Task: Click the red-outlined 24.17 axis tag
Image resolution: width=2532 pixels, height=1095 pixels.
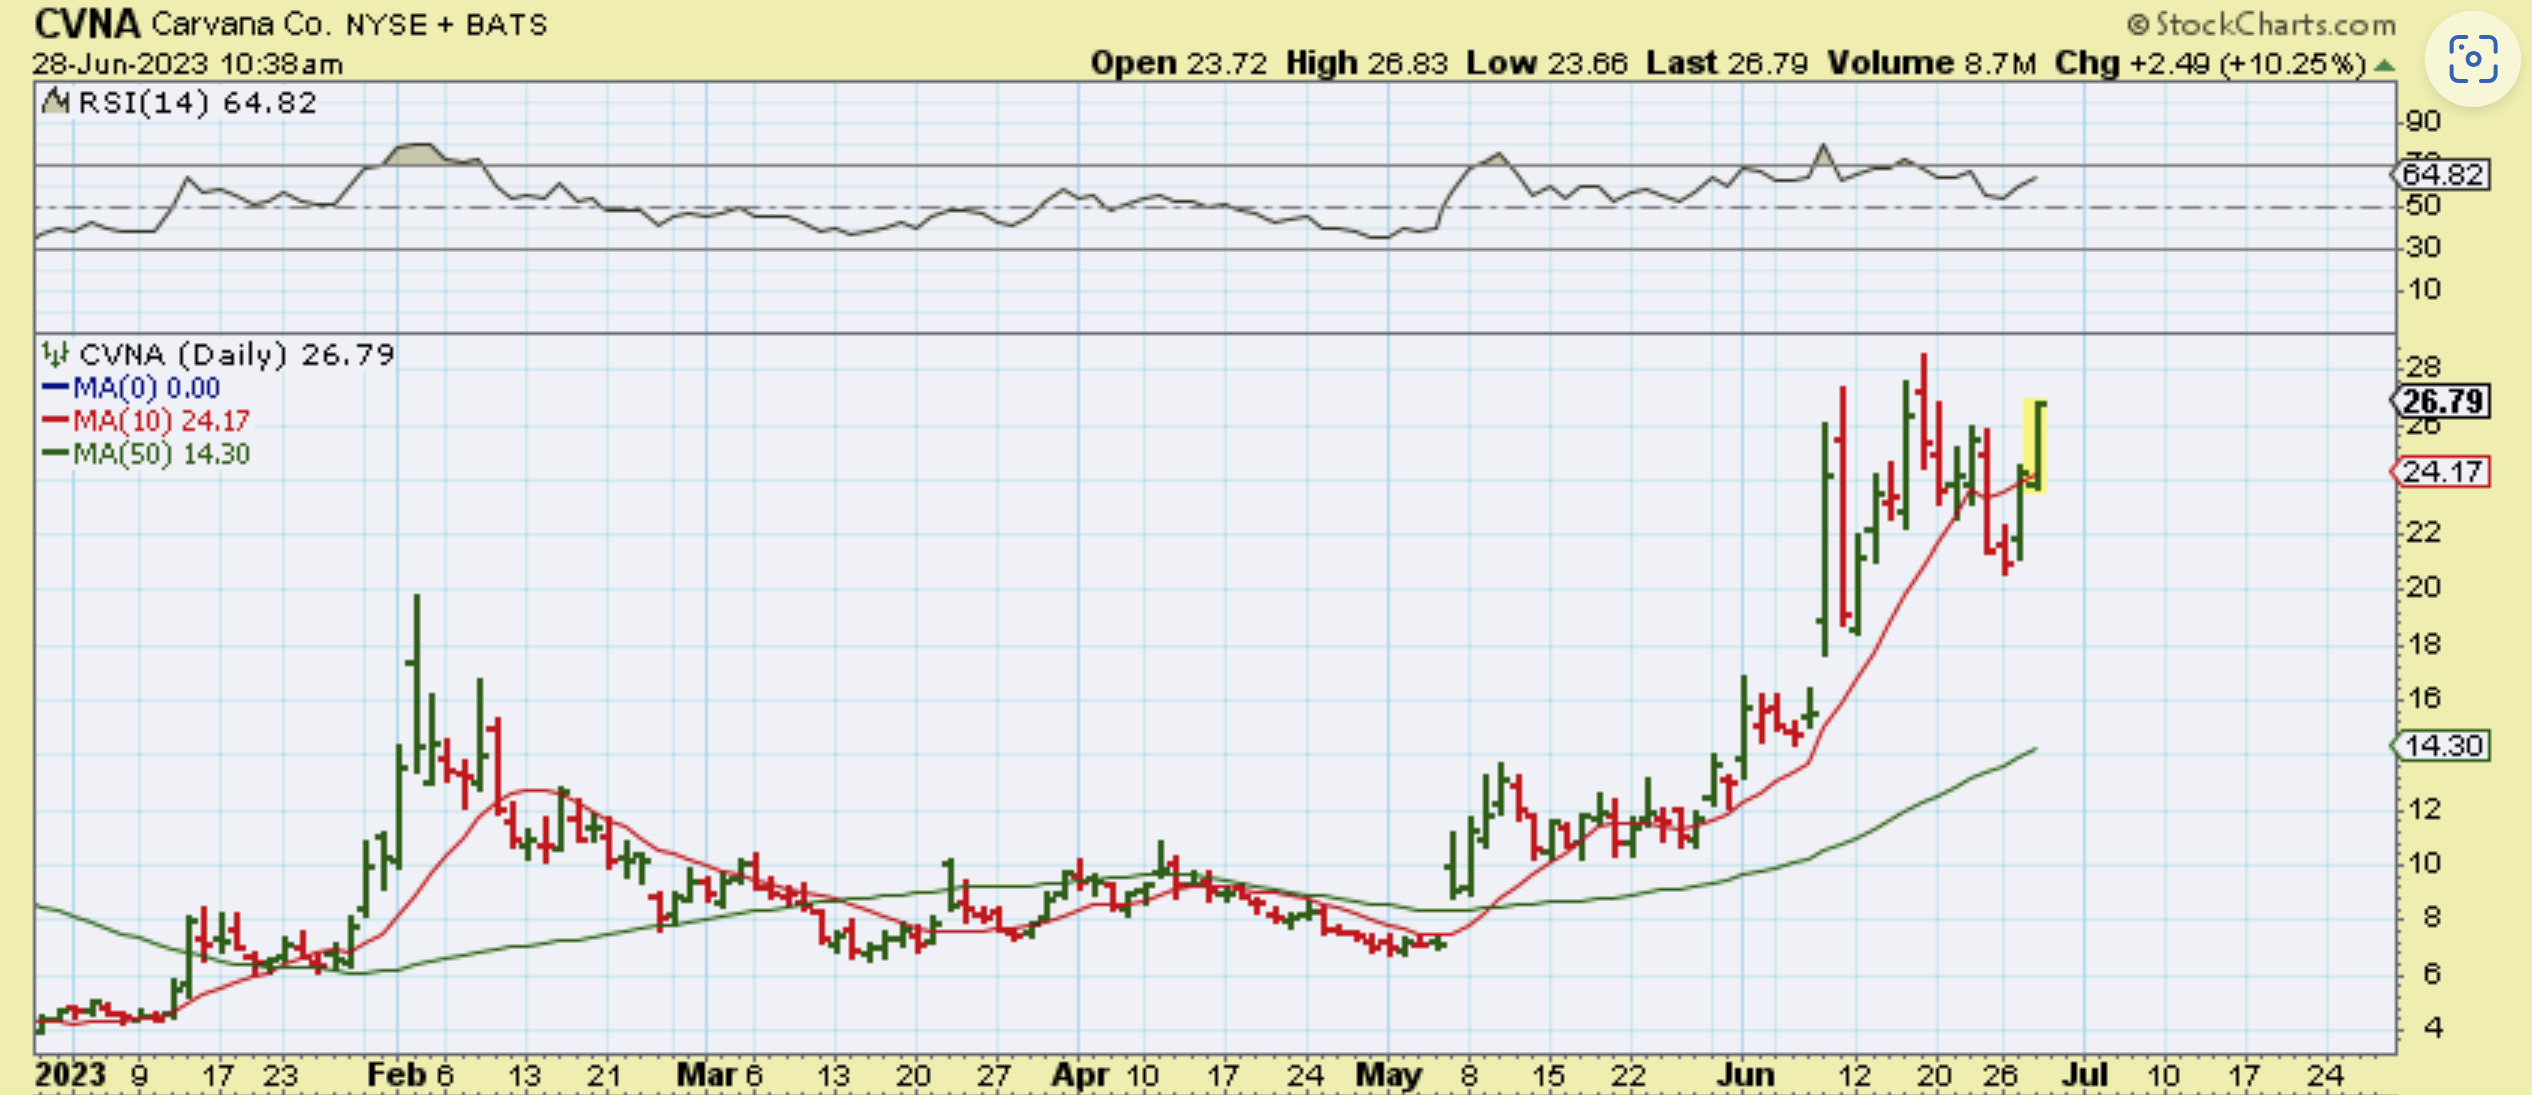Action: 2441,471
